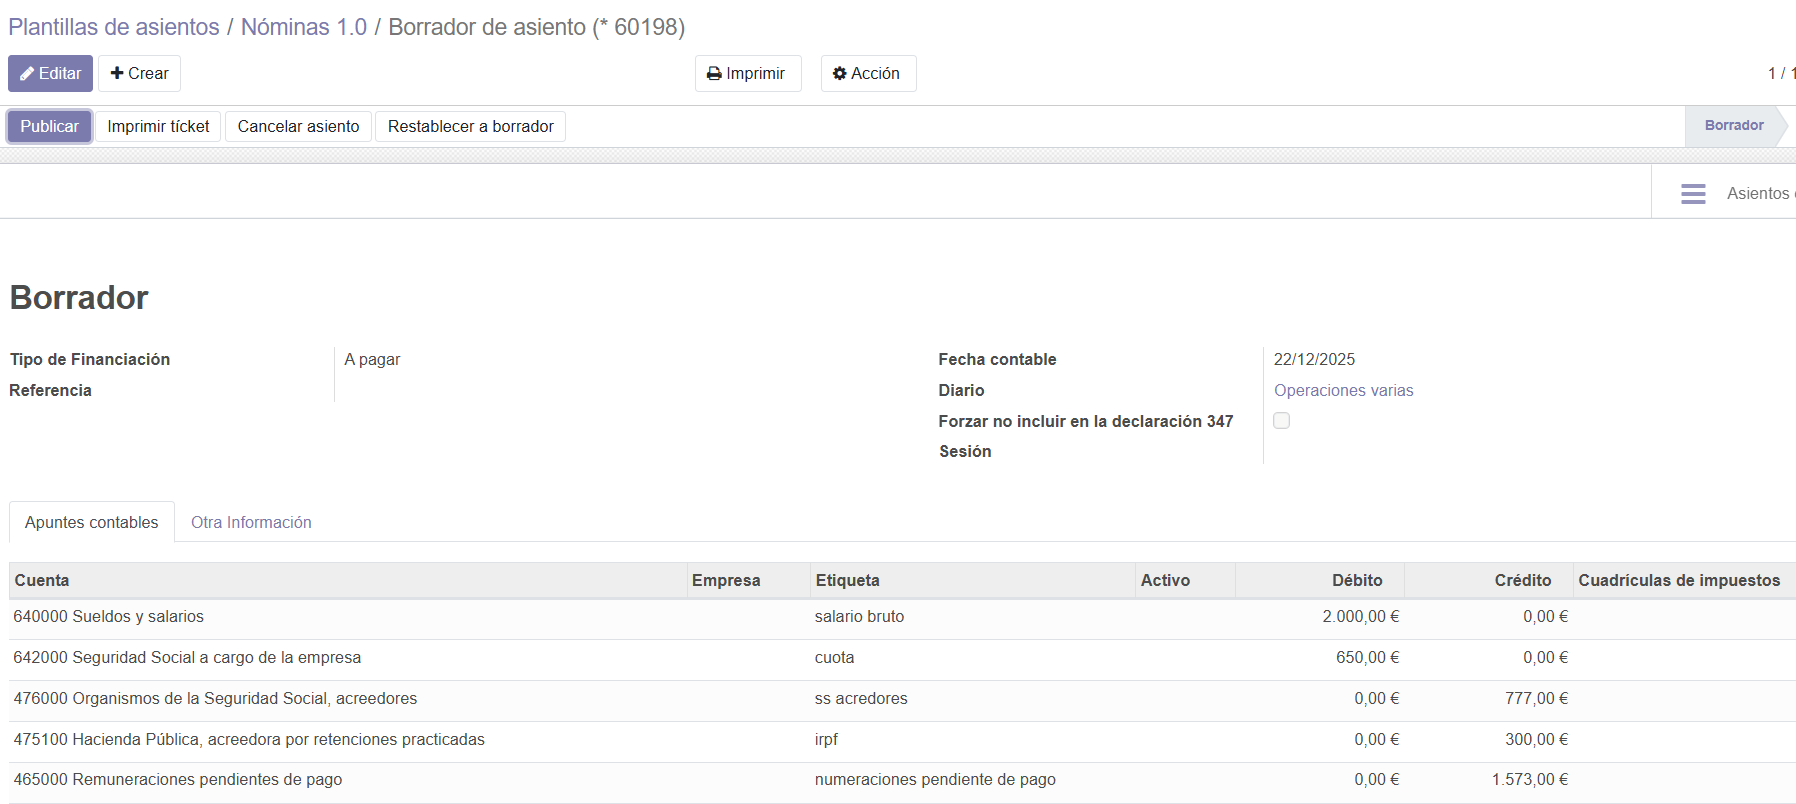1796x804 pixels.
Task: Select the 475100 Hacienda Pública line
Action: 249,740
